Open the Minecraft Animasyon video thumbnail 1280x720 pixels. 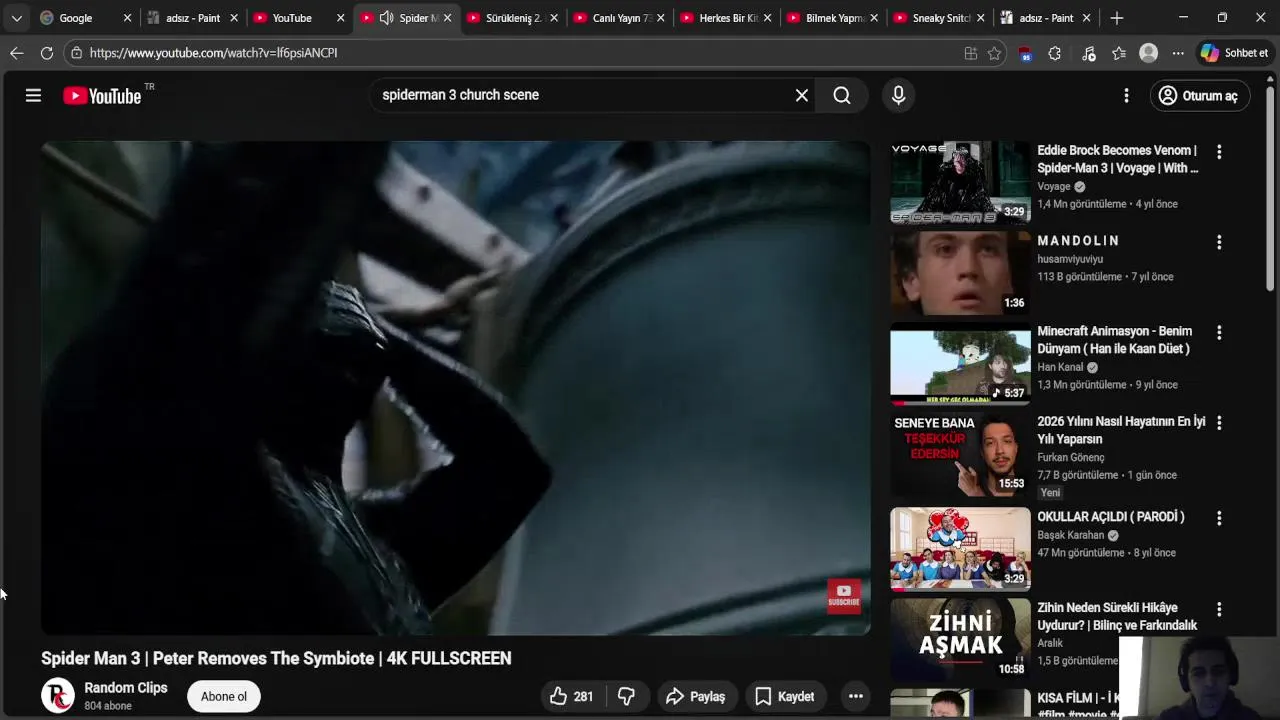coord(960,365)
